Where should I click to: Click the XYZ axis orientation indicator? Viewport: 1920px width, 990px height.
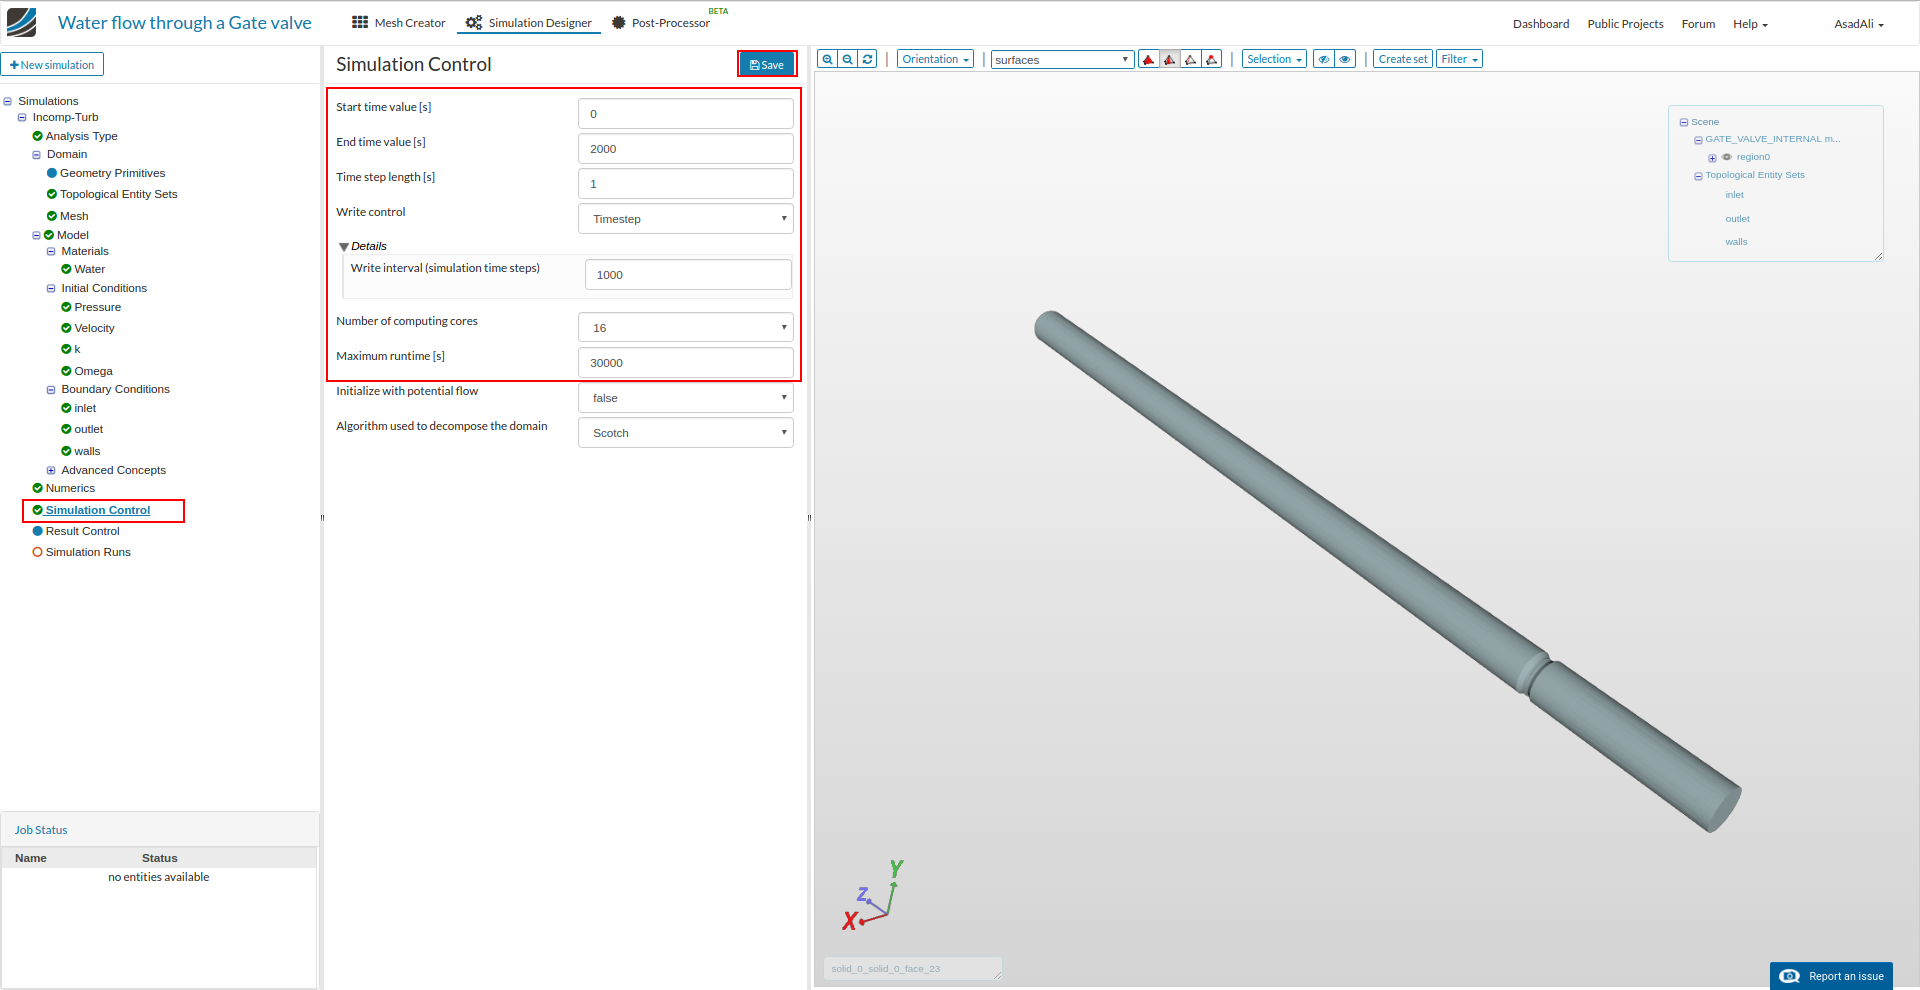(873, 895)
